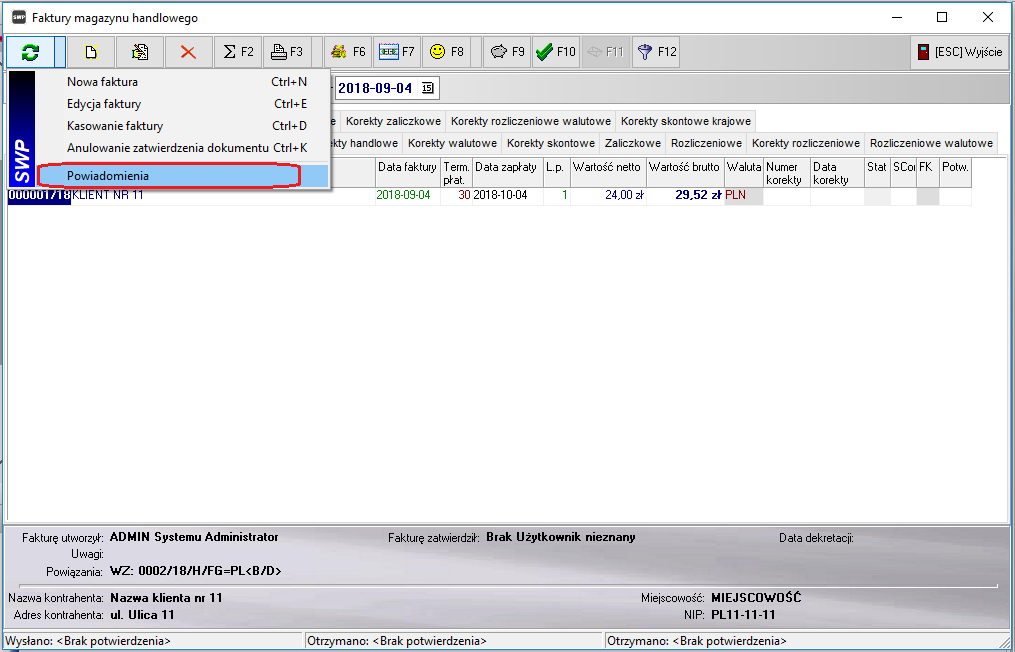The width and height of the screenshot is (1015, 652).
Task: Click the funnel filter F12 button
Action: click(x=656, y=52)
